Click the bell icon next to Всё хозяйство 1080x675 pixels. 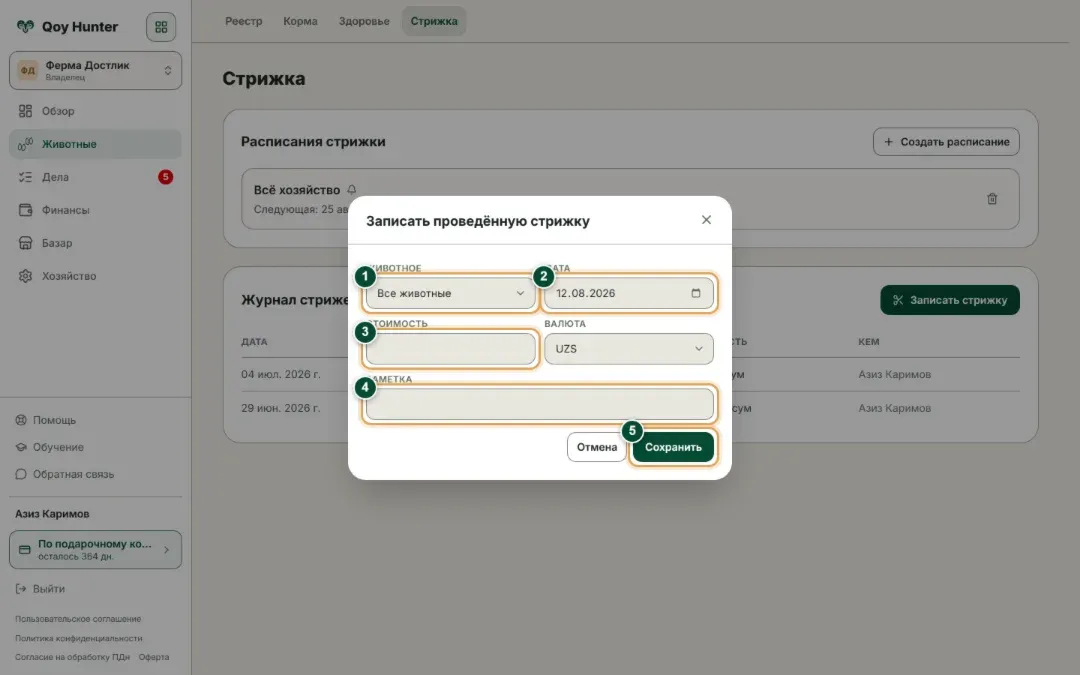[x=352, y=189]
